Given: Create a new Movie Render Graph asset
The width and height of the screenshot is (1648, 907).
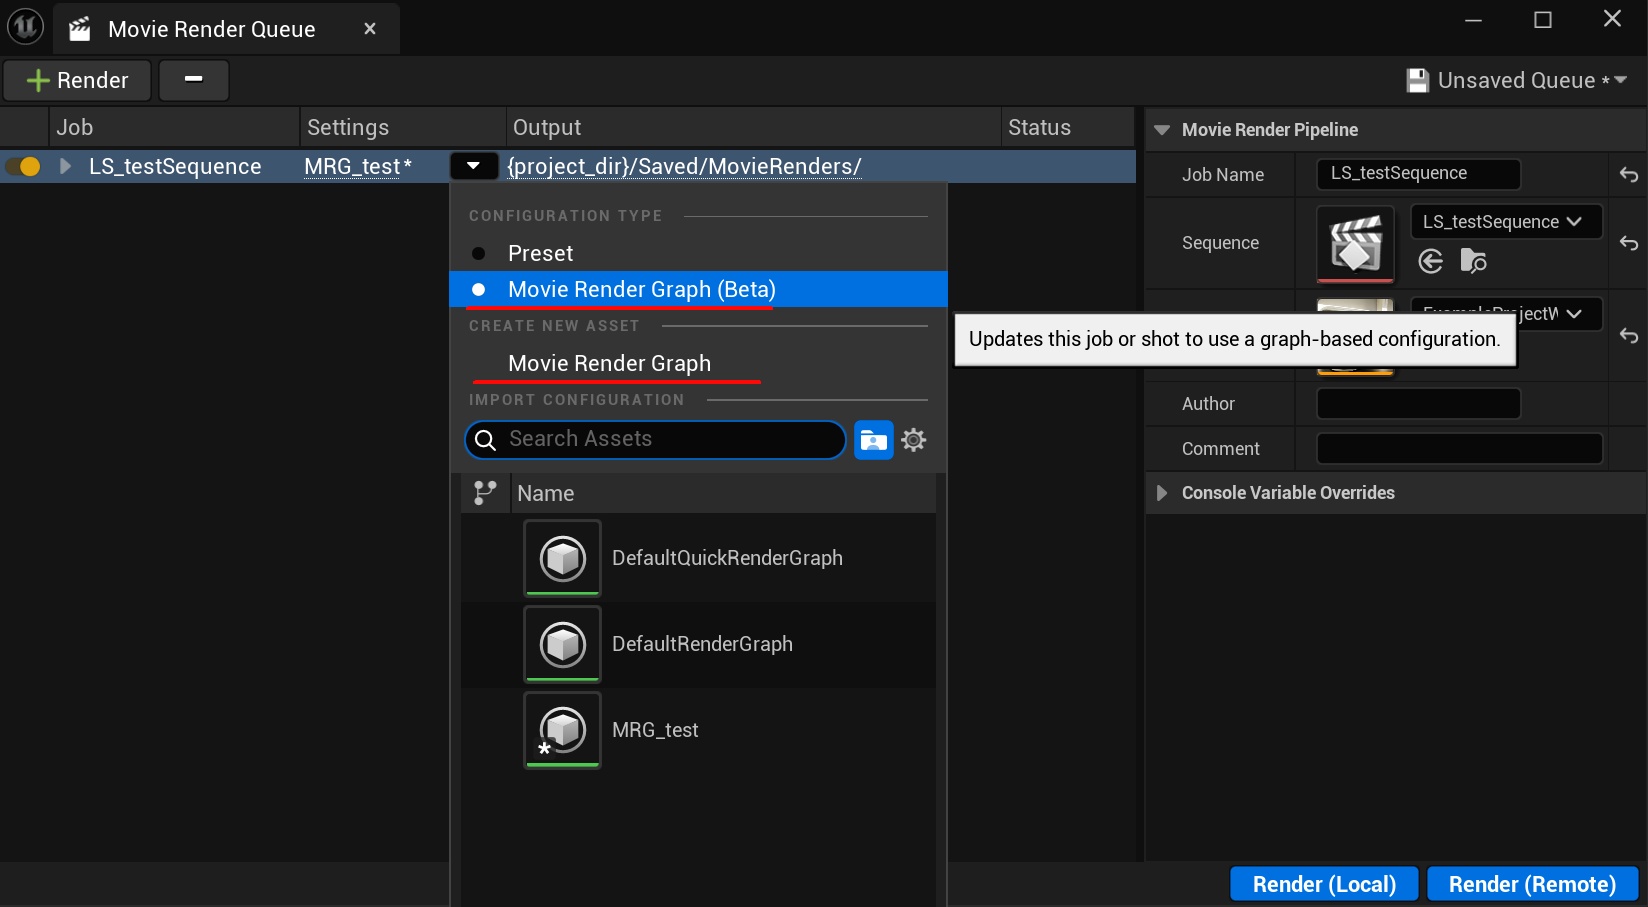Looking at the screenshot, I should click(609, 364).
